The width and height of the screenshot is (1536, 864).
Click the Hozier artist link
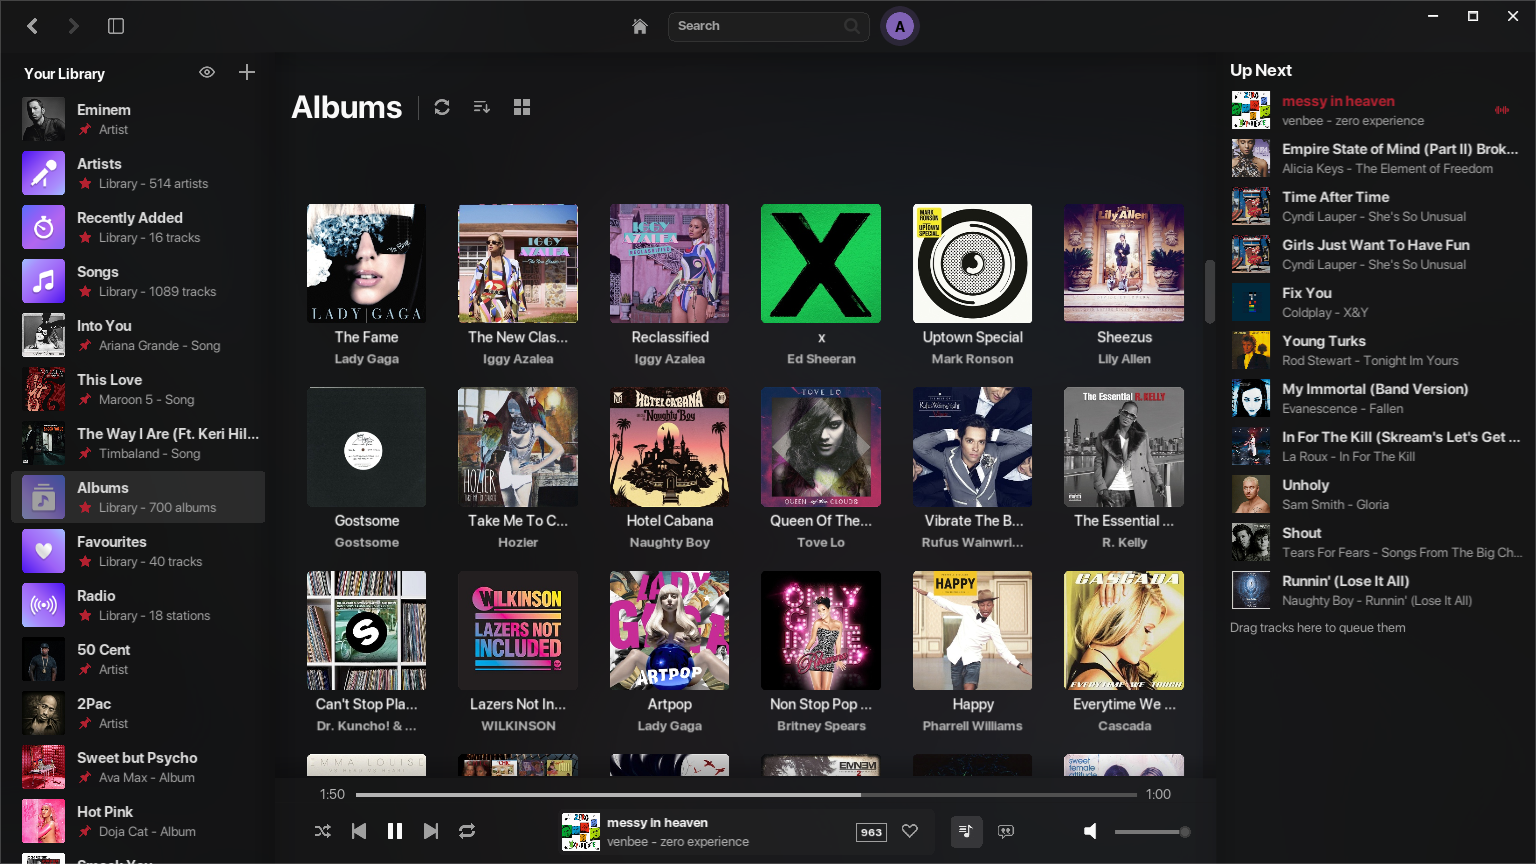tap(518, 542)
